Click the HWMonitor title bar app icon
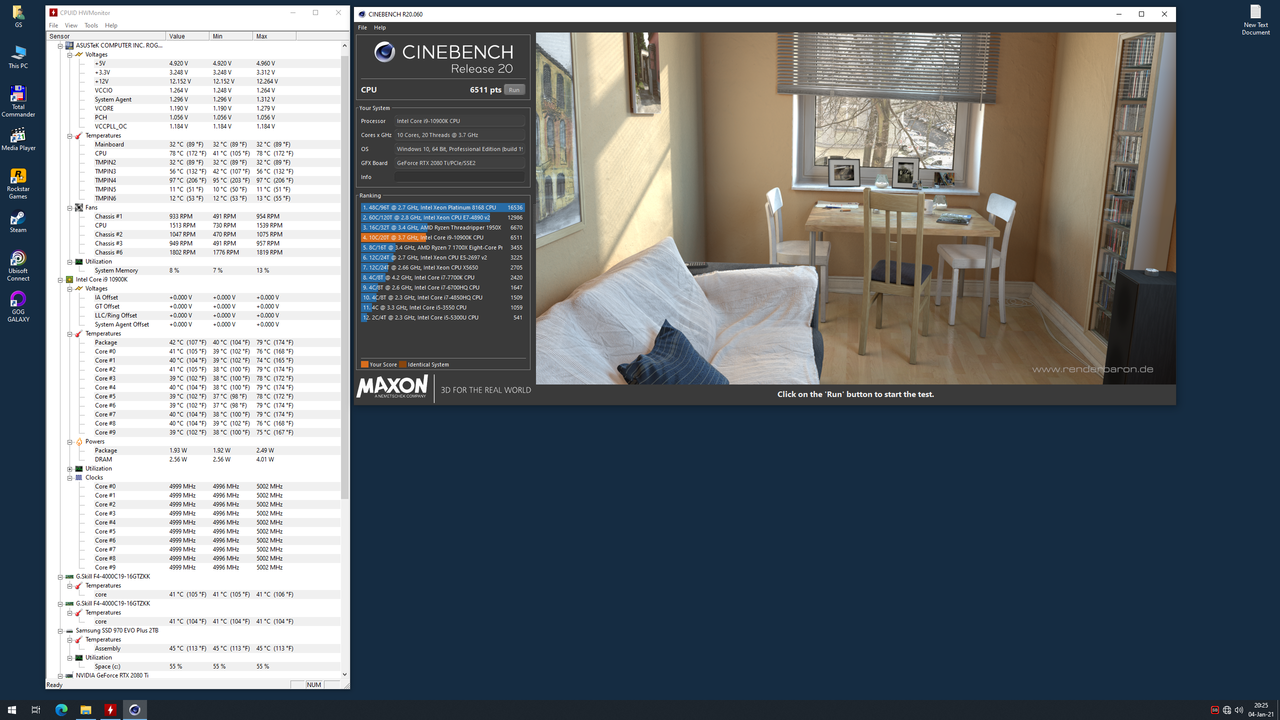 tap(53, 13)
